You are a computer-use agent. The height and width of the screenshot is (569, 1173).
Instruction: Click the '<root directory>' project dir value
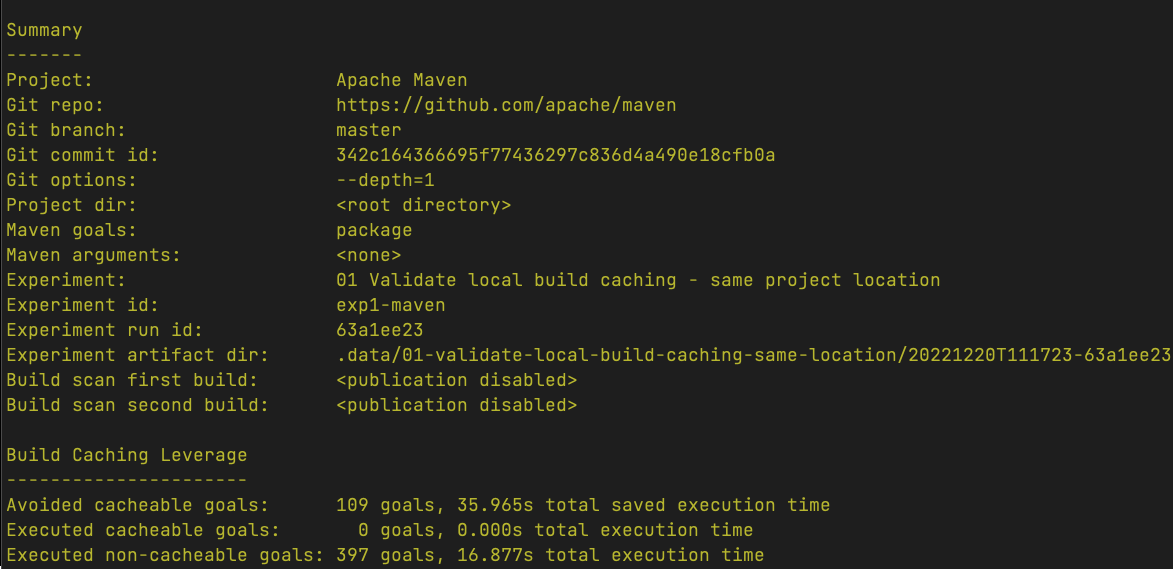424,205
